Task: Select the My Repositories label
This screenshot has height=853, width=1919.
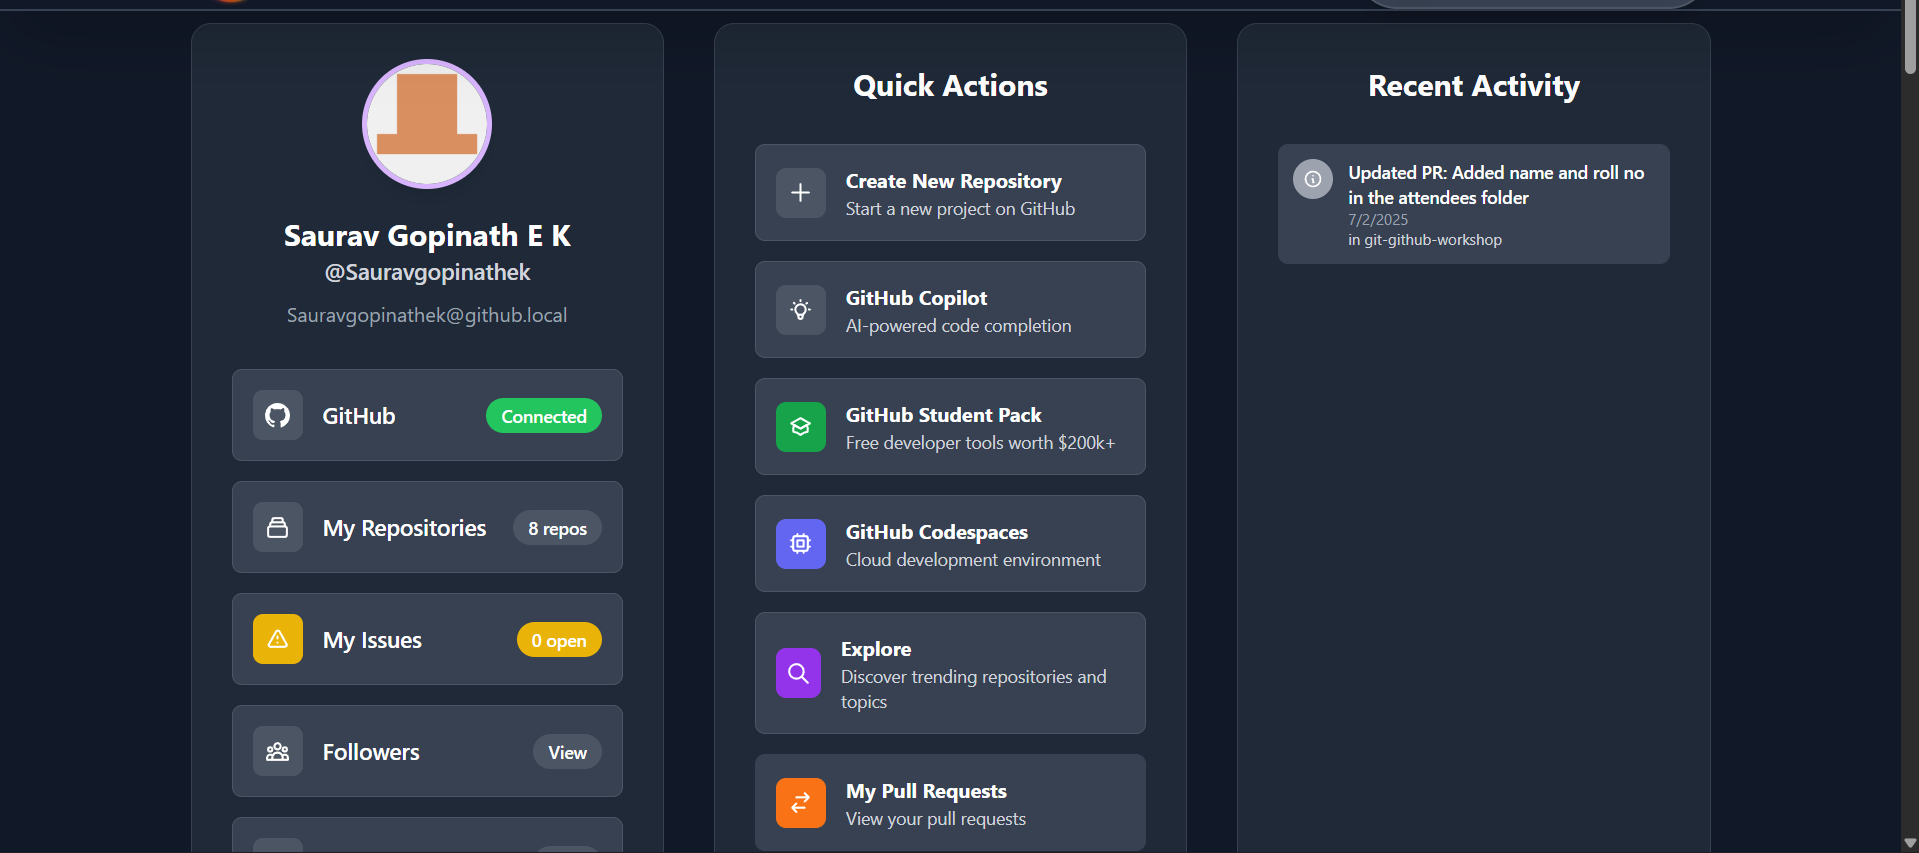Action: (404, 528)
